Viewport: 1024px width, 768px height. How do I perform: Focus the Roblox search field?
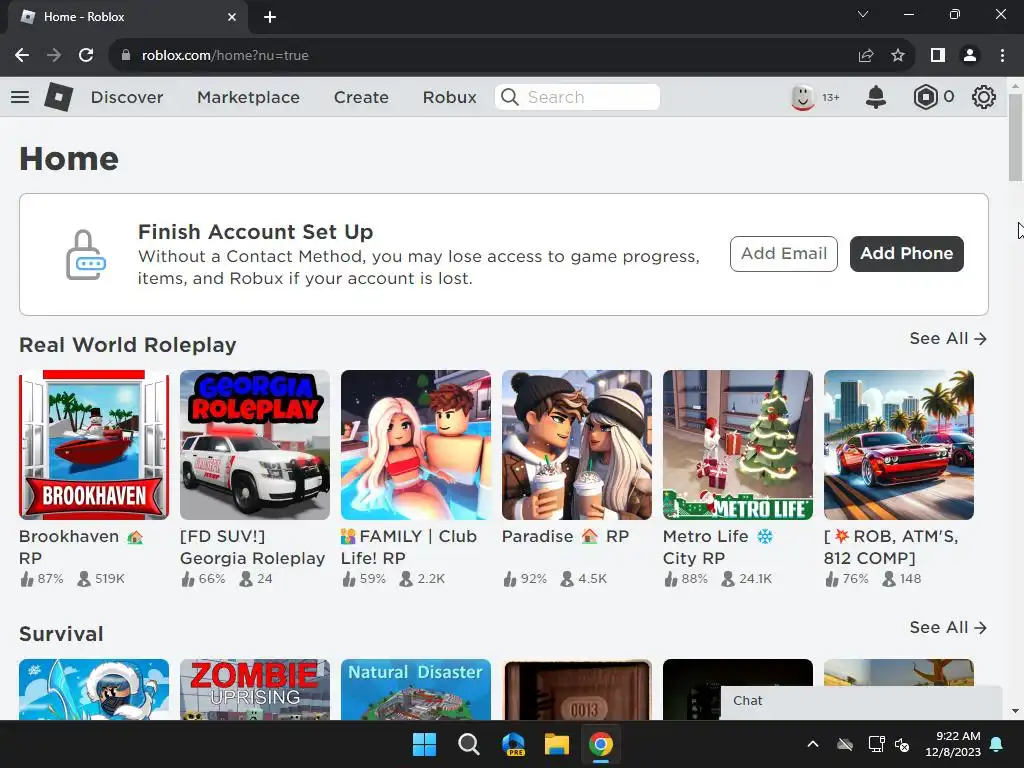[577, 97]
